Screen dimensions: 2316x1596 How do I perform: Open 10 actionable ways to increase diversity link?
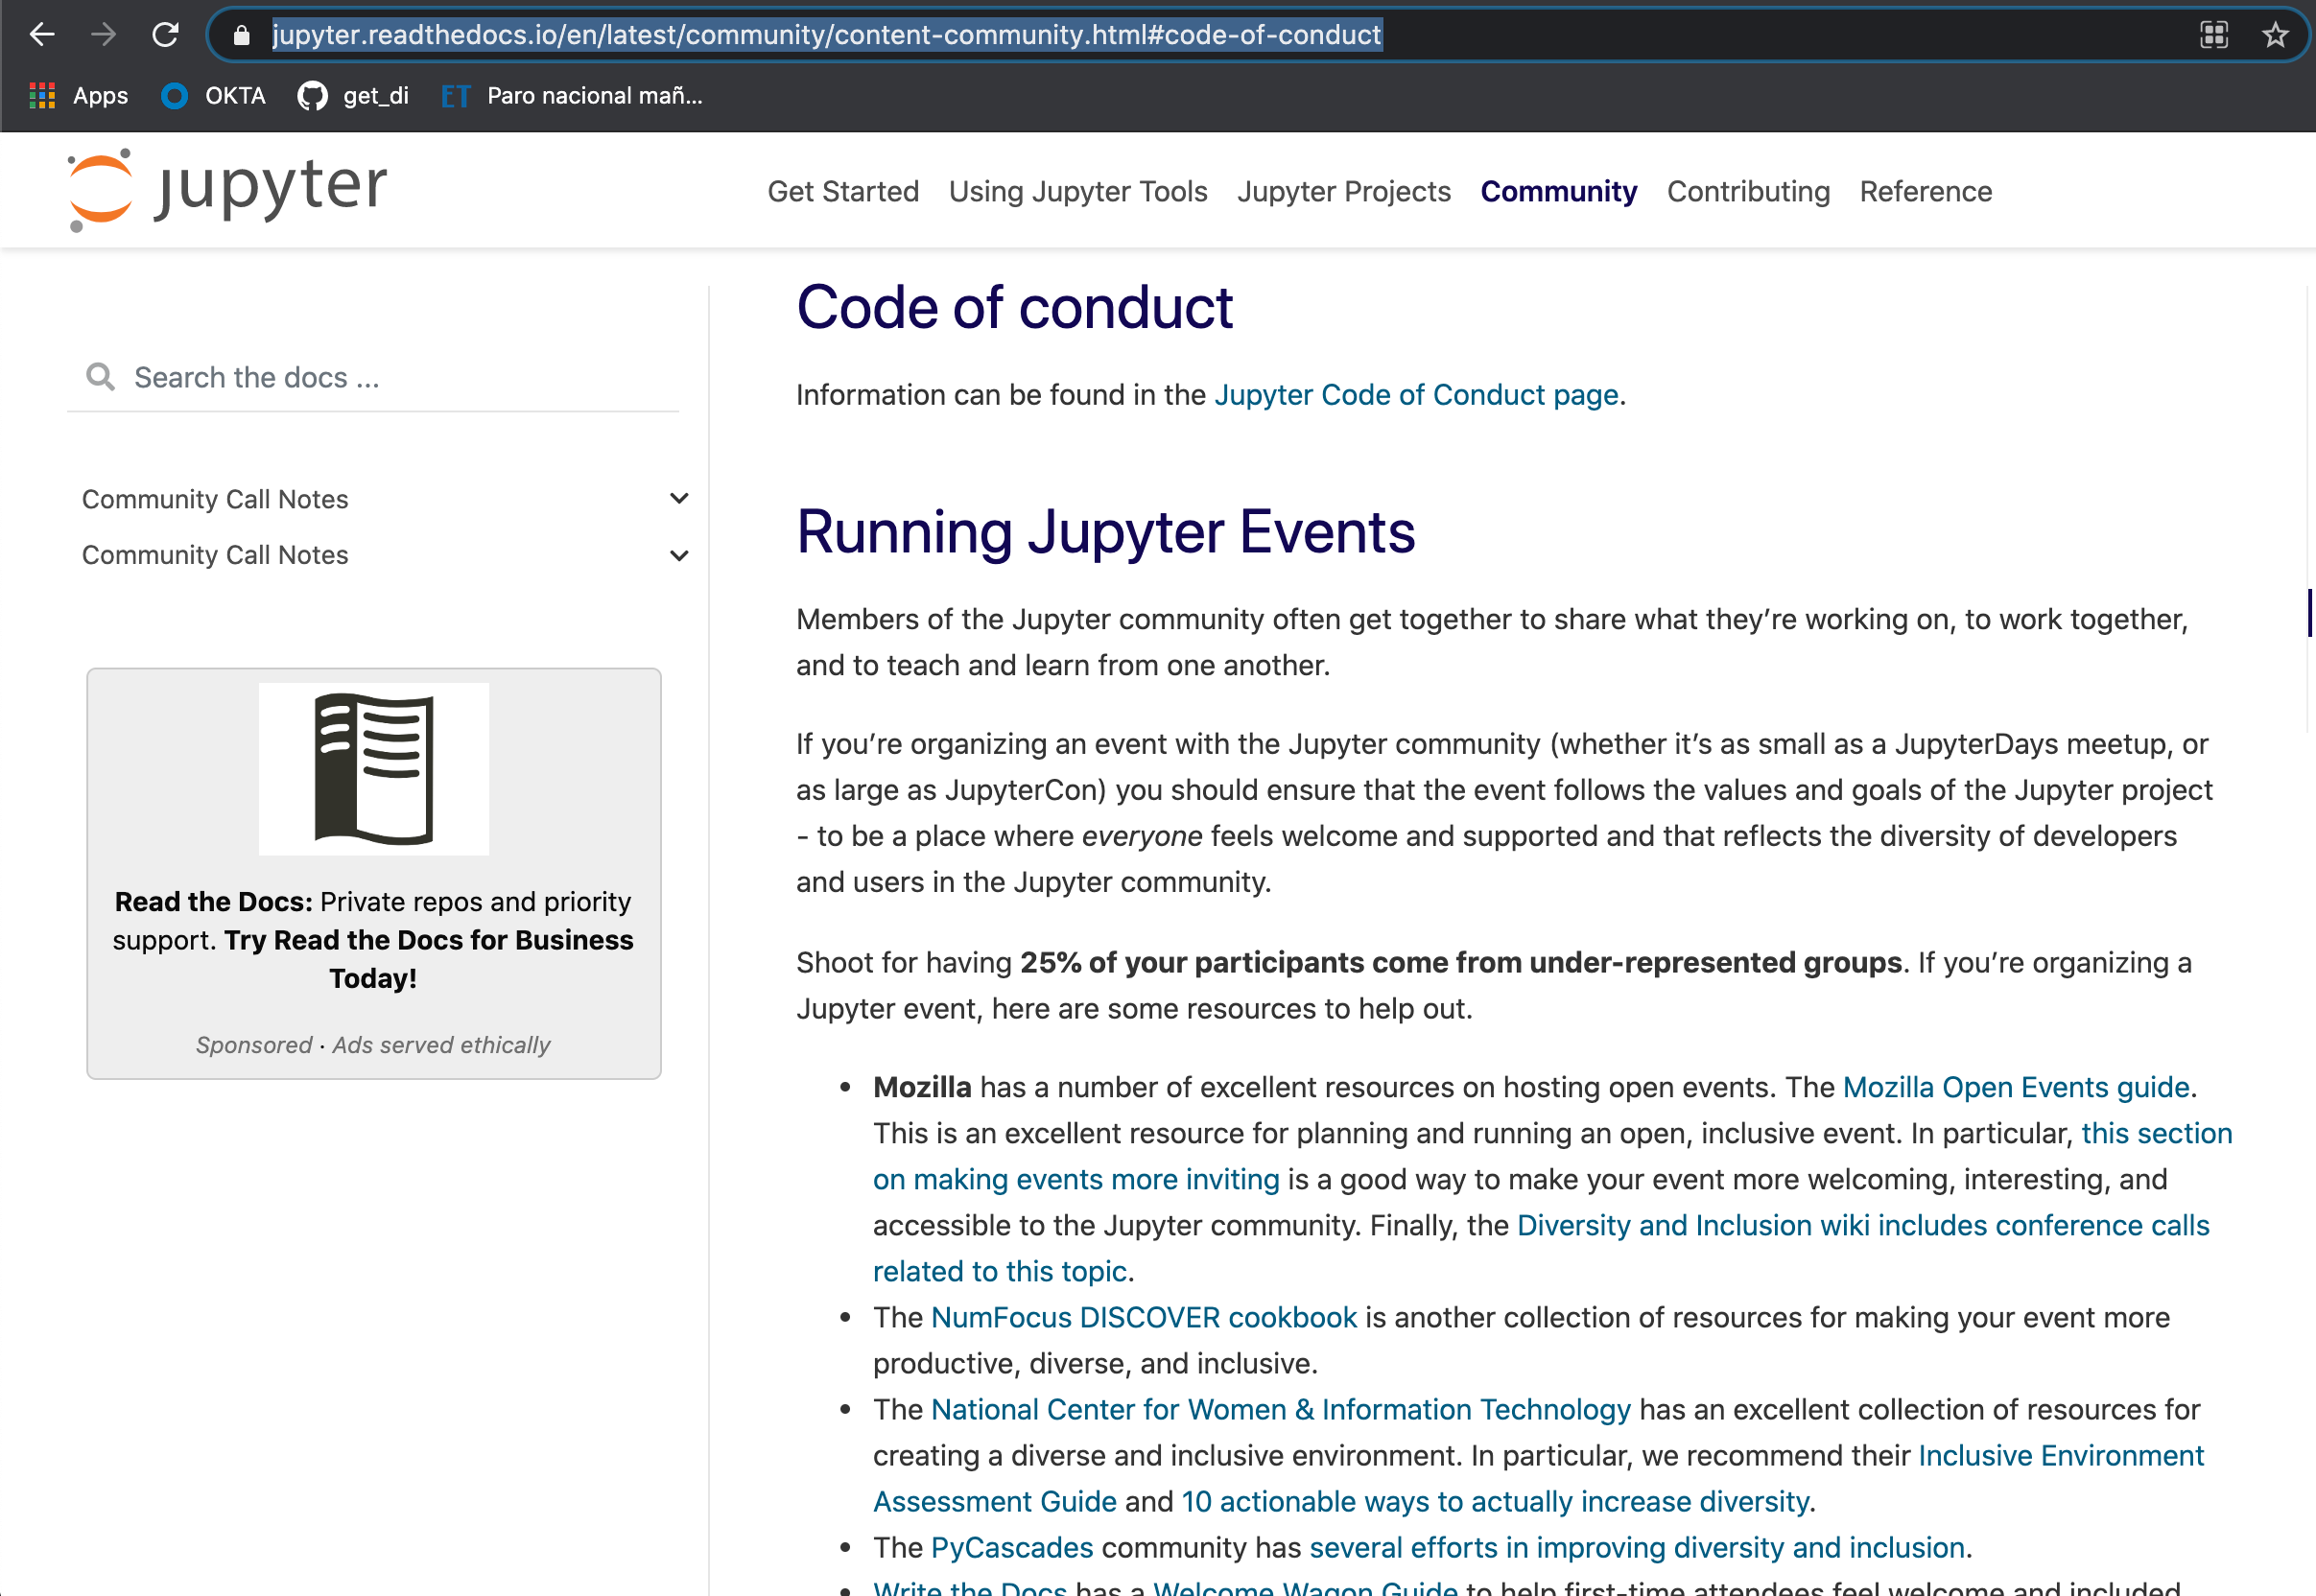[1495, 1501]
